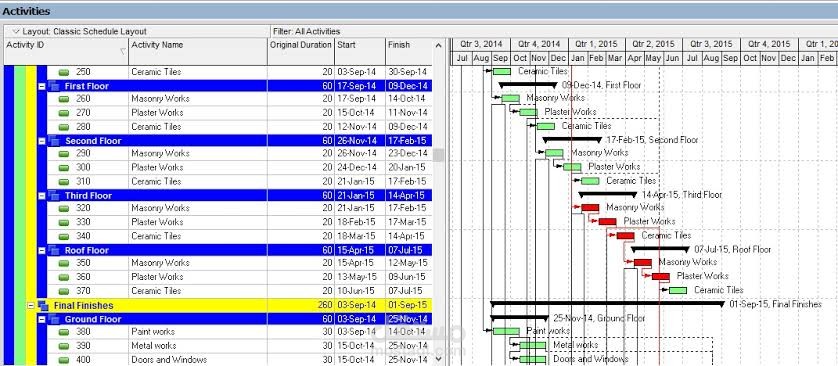The width and height of the screenshot is (838, 366).
Task: Click the WBS icon beside Second Floor
Action: 53,141
